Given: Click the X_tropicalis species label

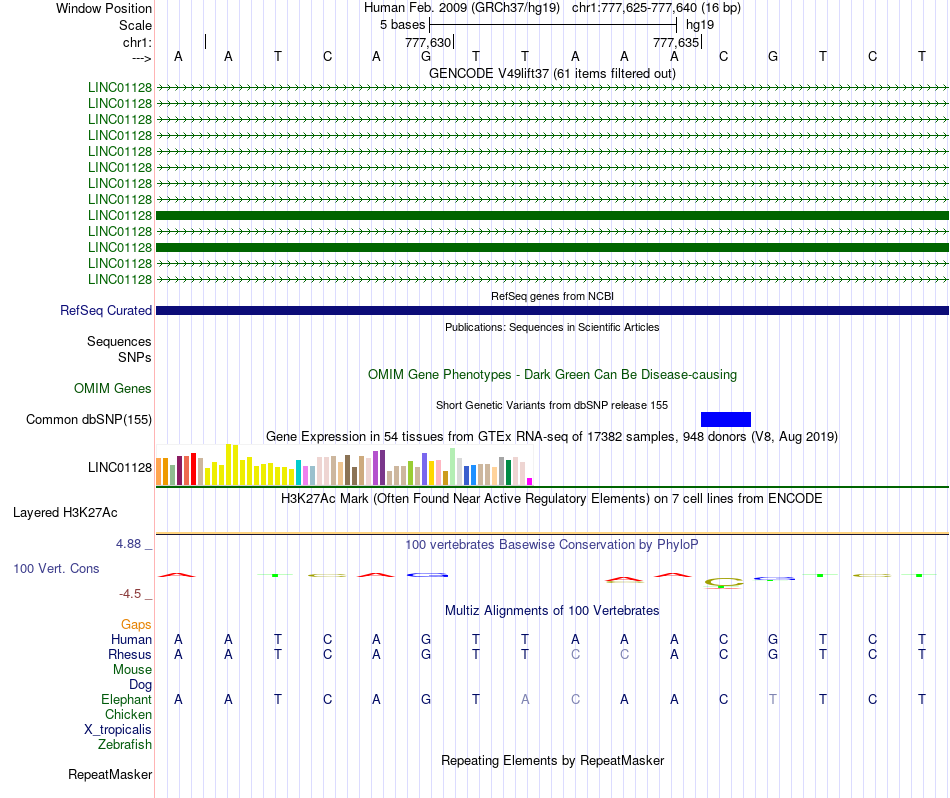Looking at the screenshot, I should click(118, 730).
